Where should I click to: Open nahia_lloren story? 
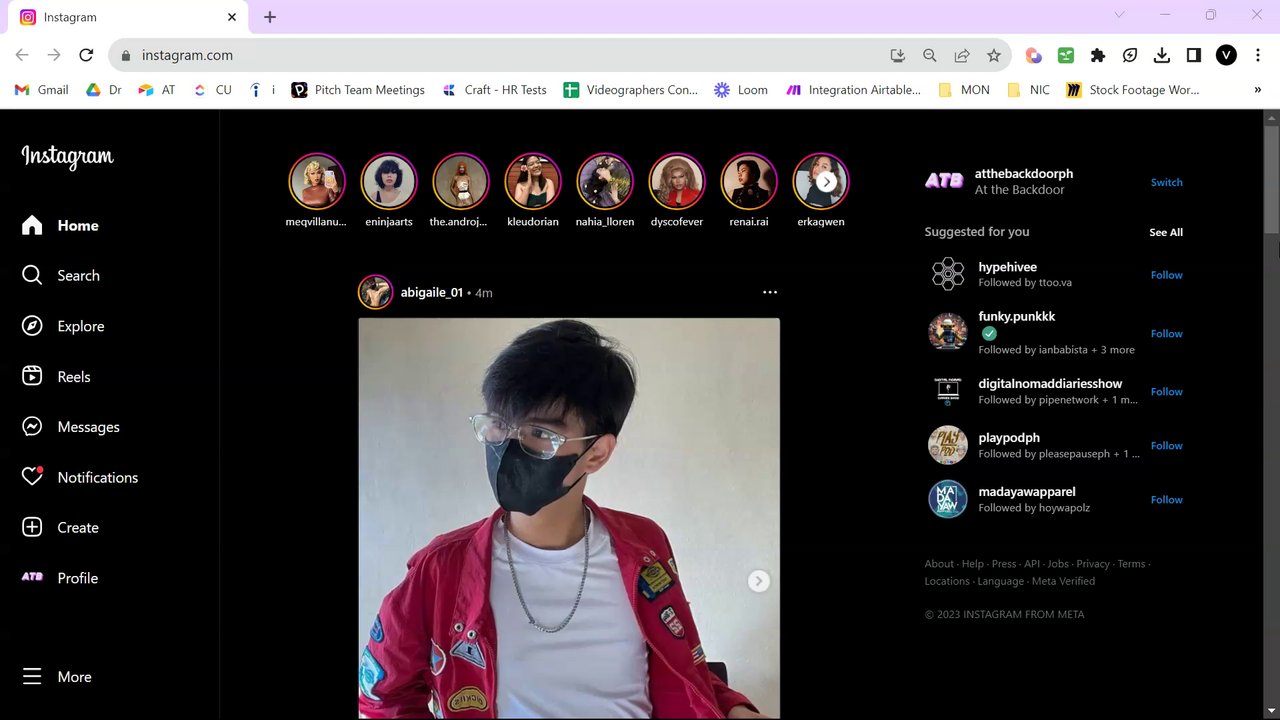tap(605, 182)
